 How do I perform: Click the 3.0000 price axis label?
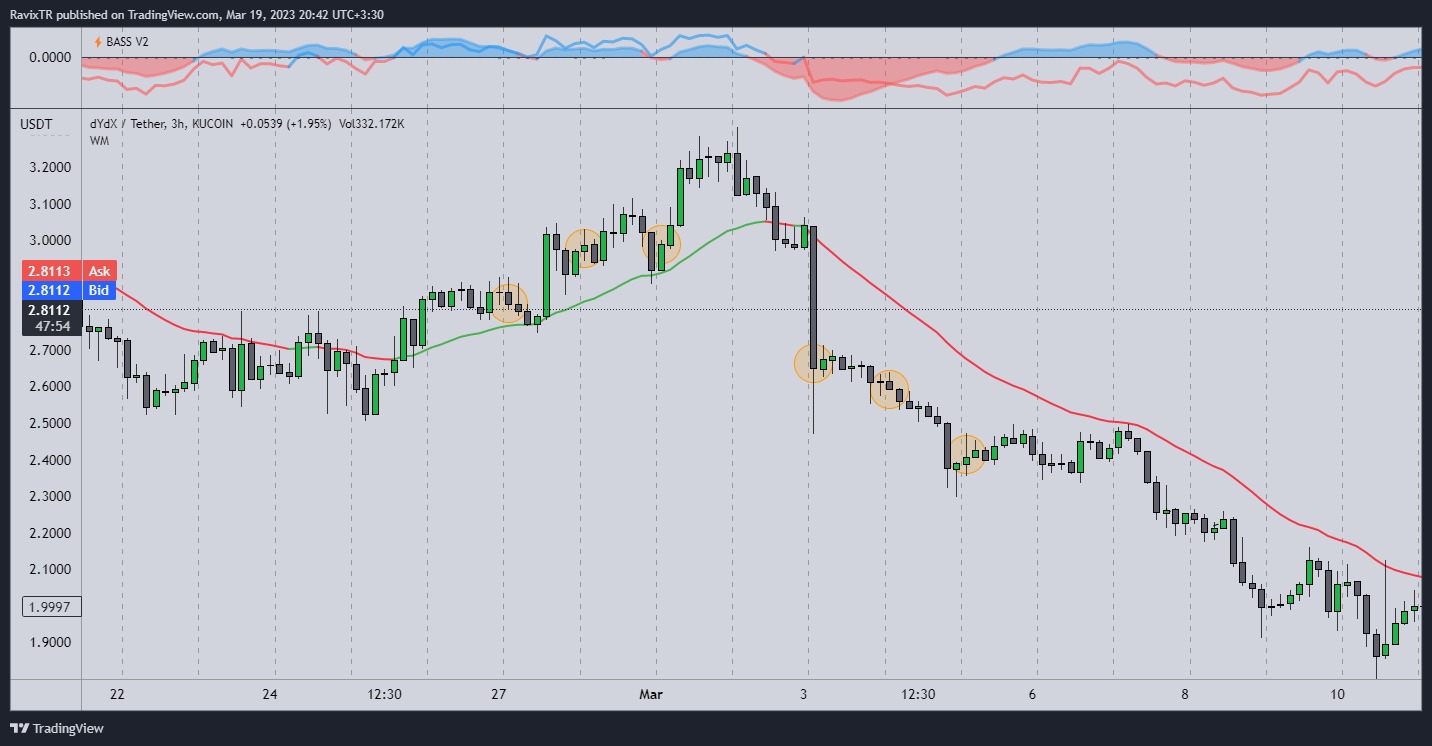pyautogui.click(x=49, y=241)
